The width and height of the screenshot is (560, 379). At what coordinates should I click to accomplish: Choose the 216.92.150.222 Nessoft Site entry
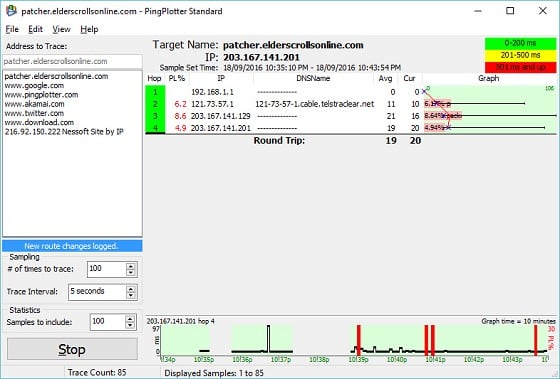(x=64, y=131)
